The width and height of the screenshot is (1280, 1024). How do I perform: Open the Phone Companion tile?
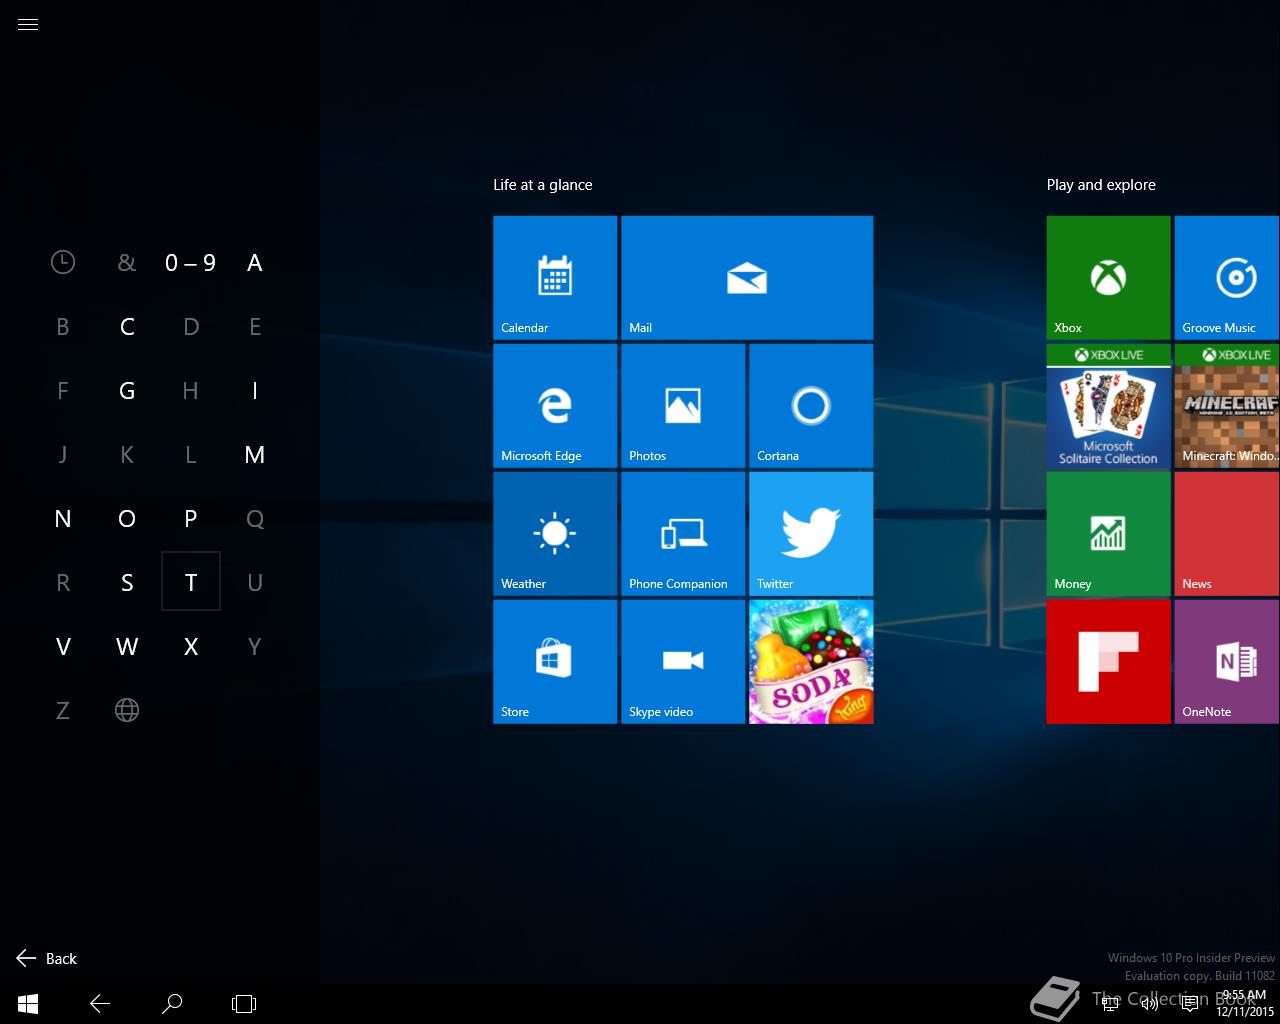683,534
